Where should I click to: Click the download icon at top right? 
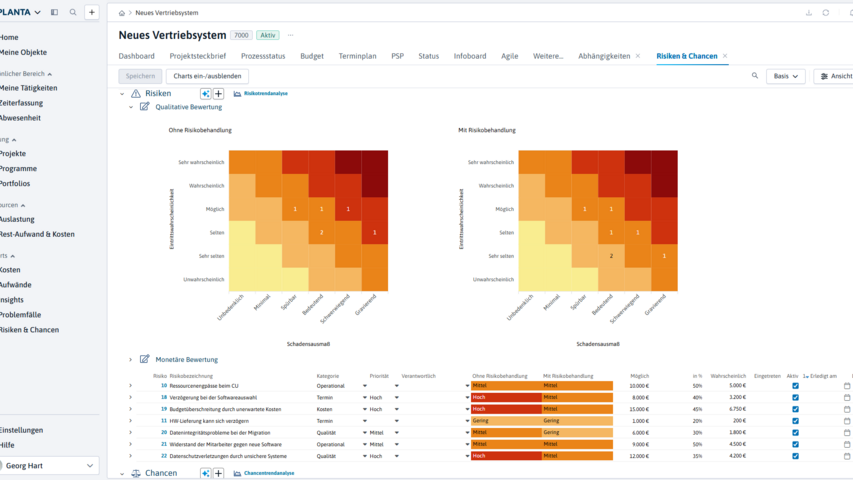pyautogui.click(x=809, y=13)
